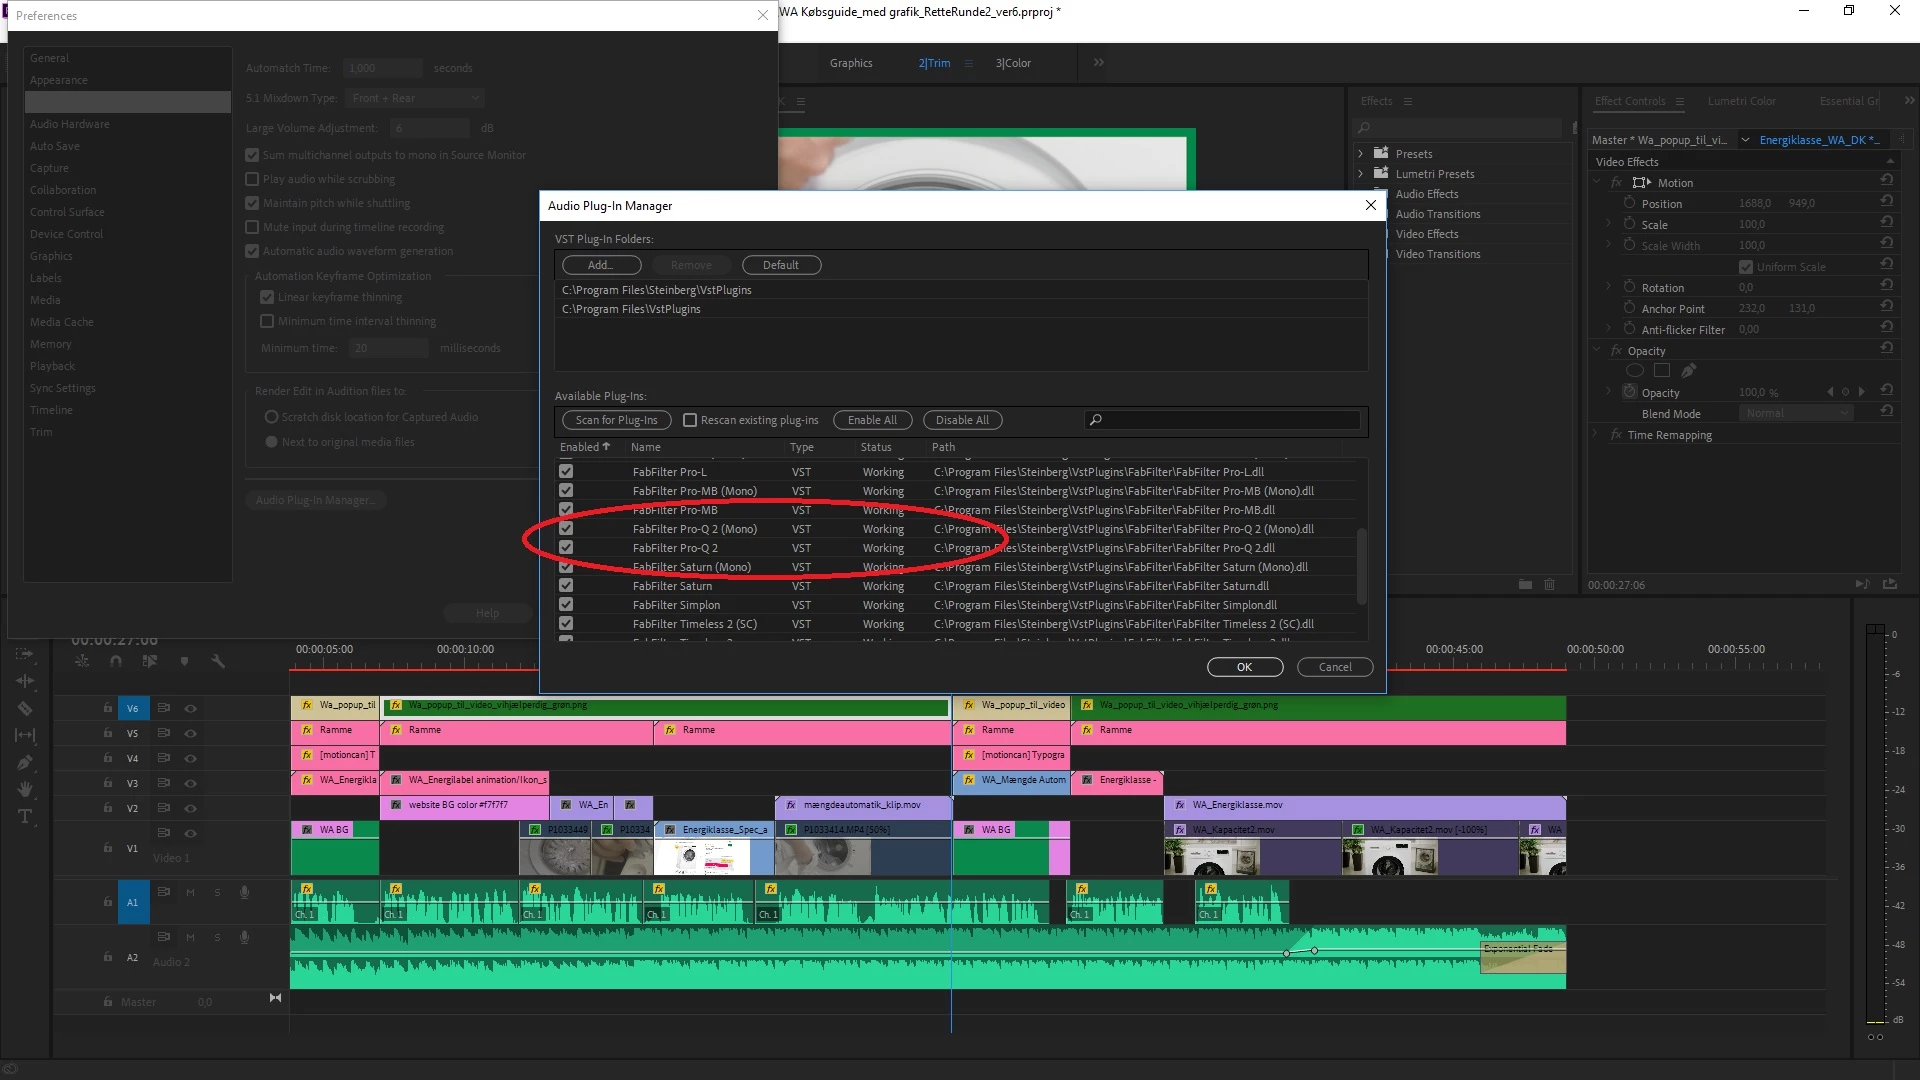Viewport: 1920px width, 1080px height.
Task: Switch to the Graphics workspace tab
Action: coord(851,63)
